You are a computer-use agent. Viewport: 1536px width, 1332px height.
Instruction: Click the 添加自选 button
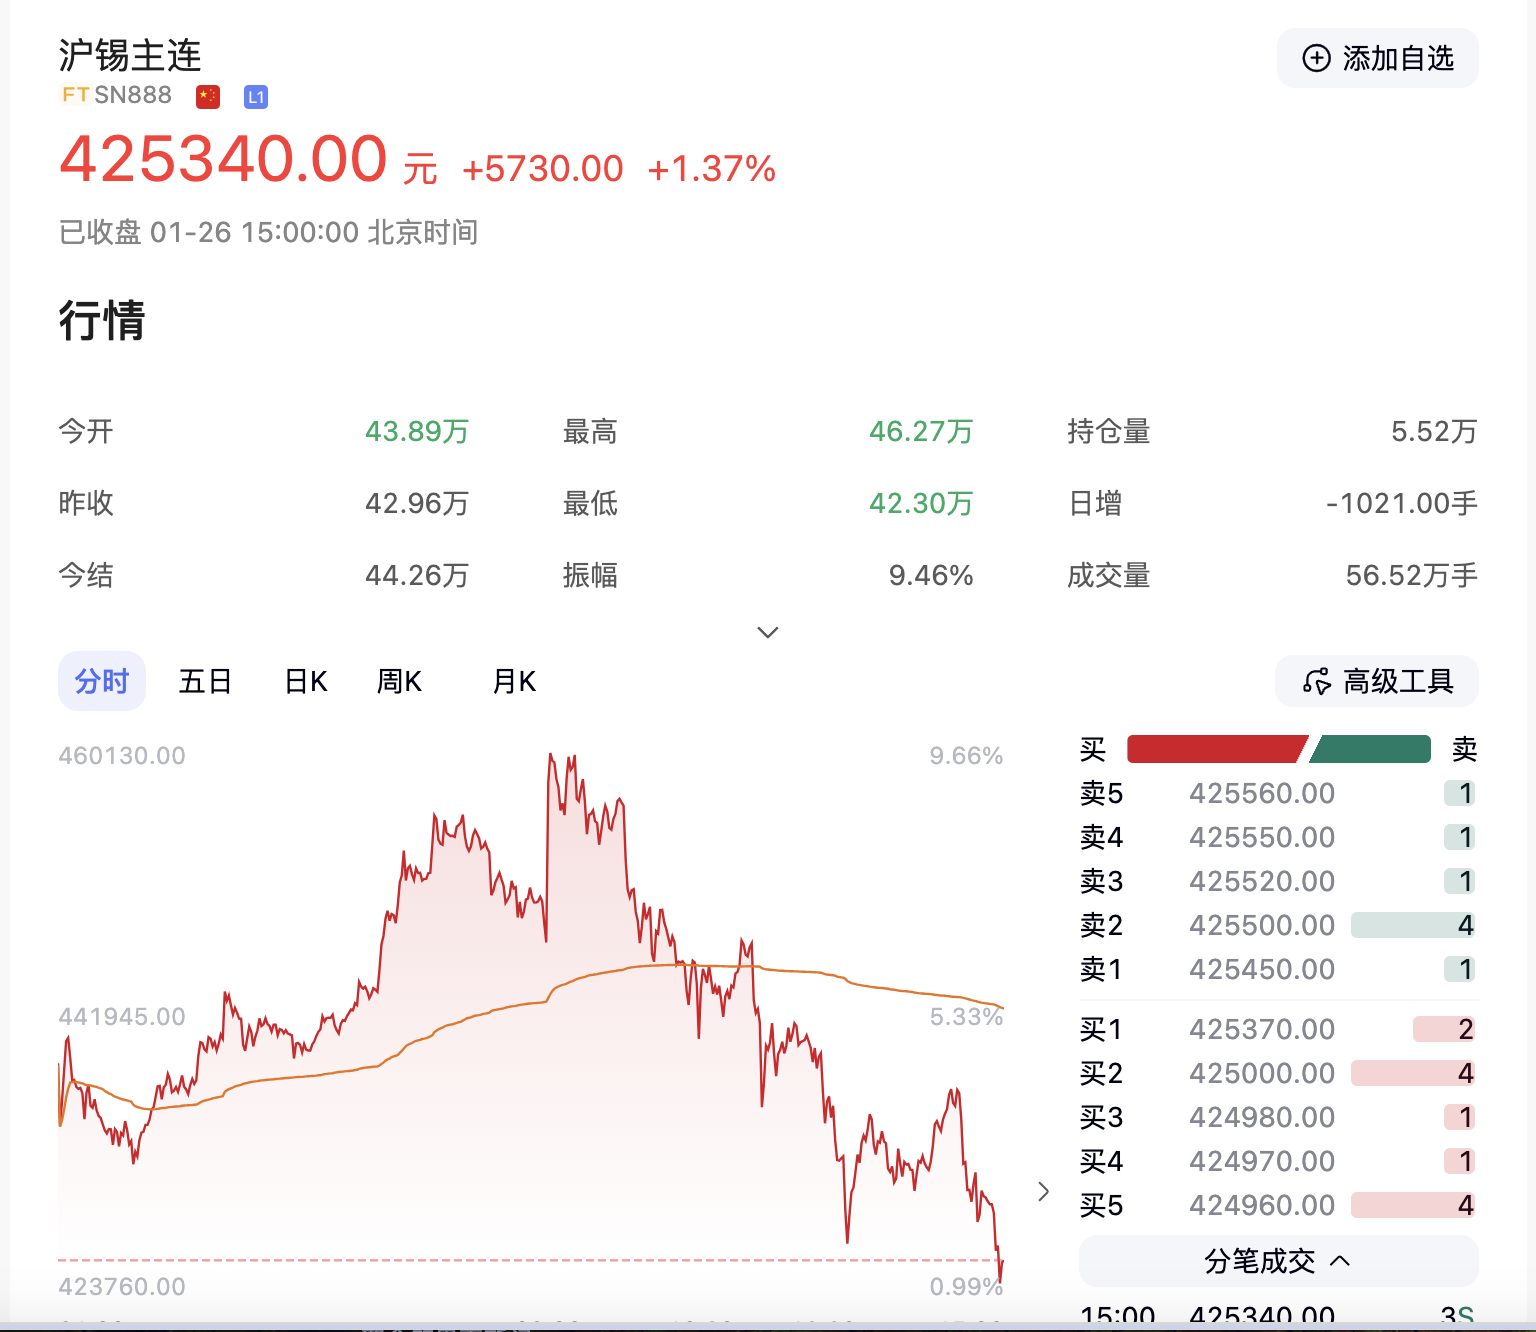(1377, 59)
